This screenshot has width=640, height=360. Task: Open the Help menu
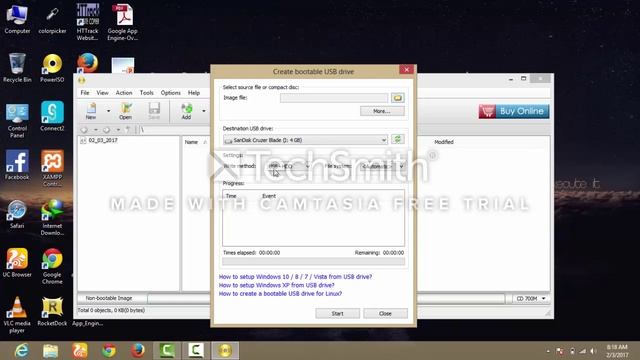194,93
